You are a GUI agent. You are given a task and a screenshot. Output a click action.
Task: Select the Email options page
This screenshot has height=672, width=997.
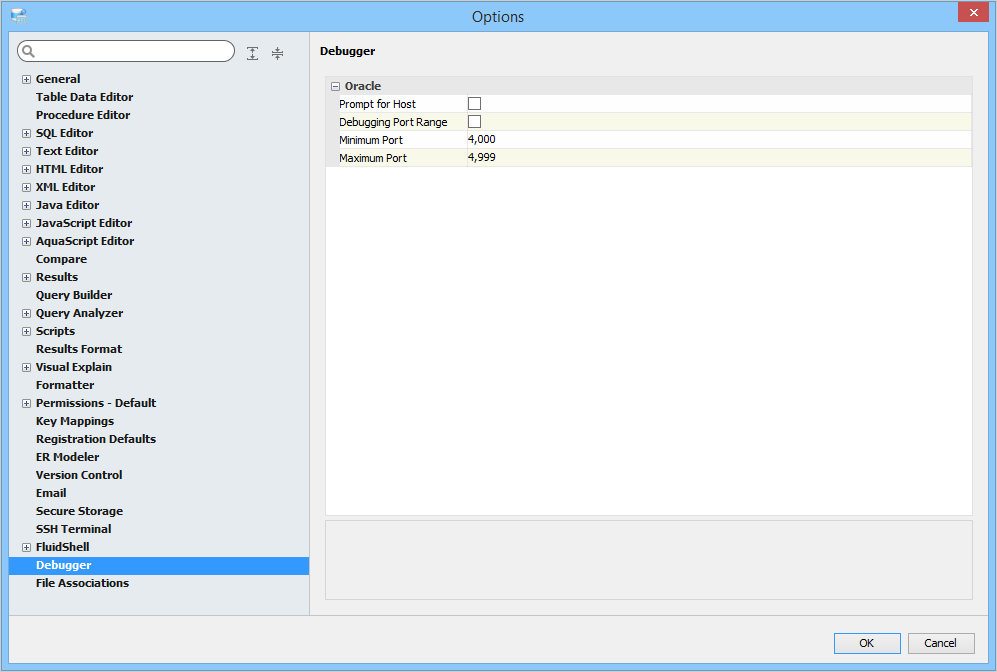coord(51,493)
